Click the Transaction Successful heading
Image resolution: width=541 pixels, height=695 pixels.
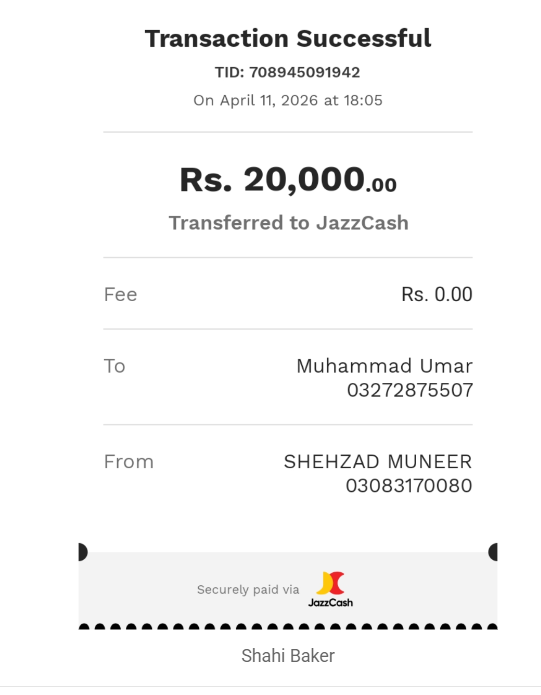pyautogui.click(x=288, y=39)
